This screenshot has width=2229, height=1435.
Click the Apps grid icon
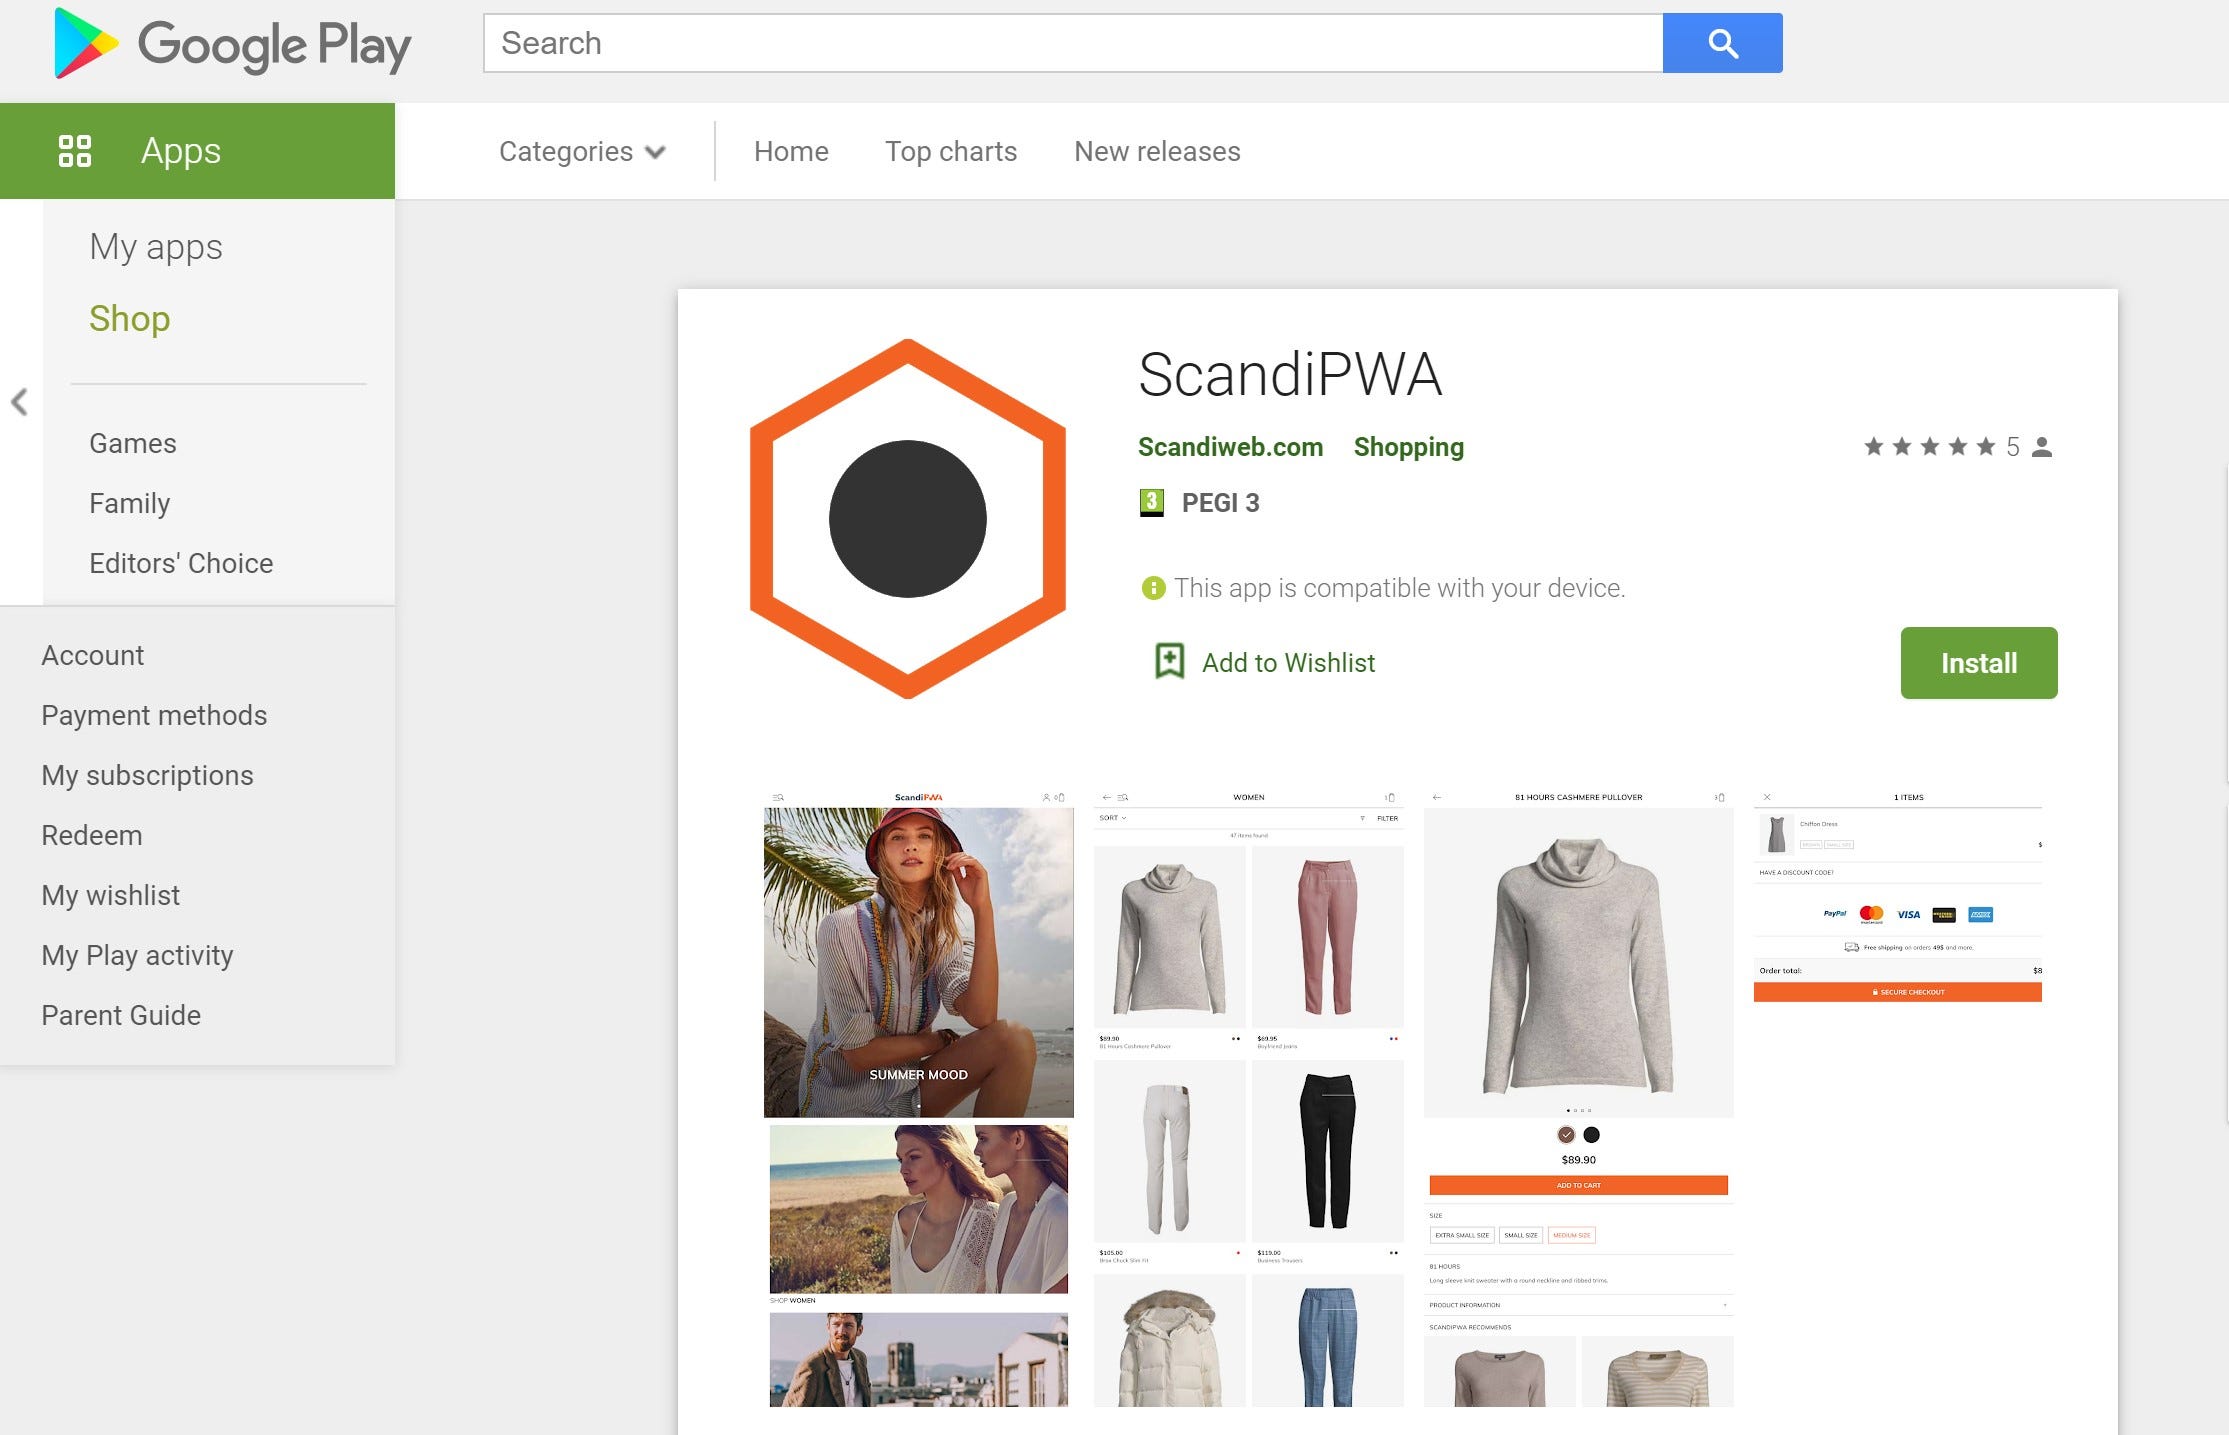click(x=75, y=151)
